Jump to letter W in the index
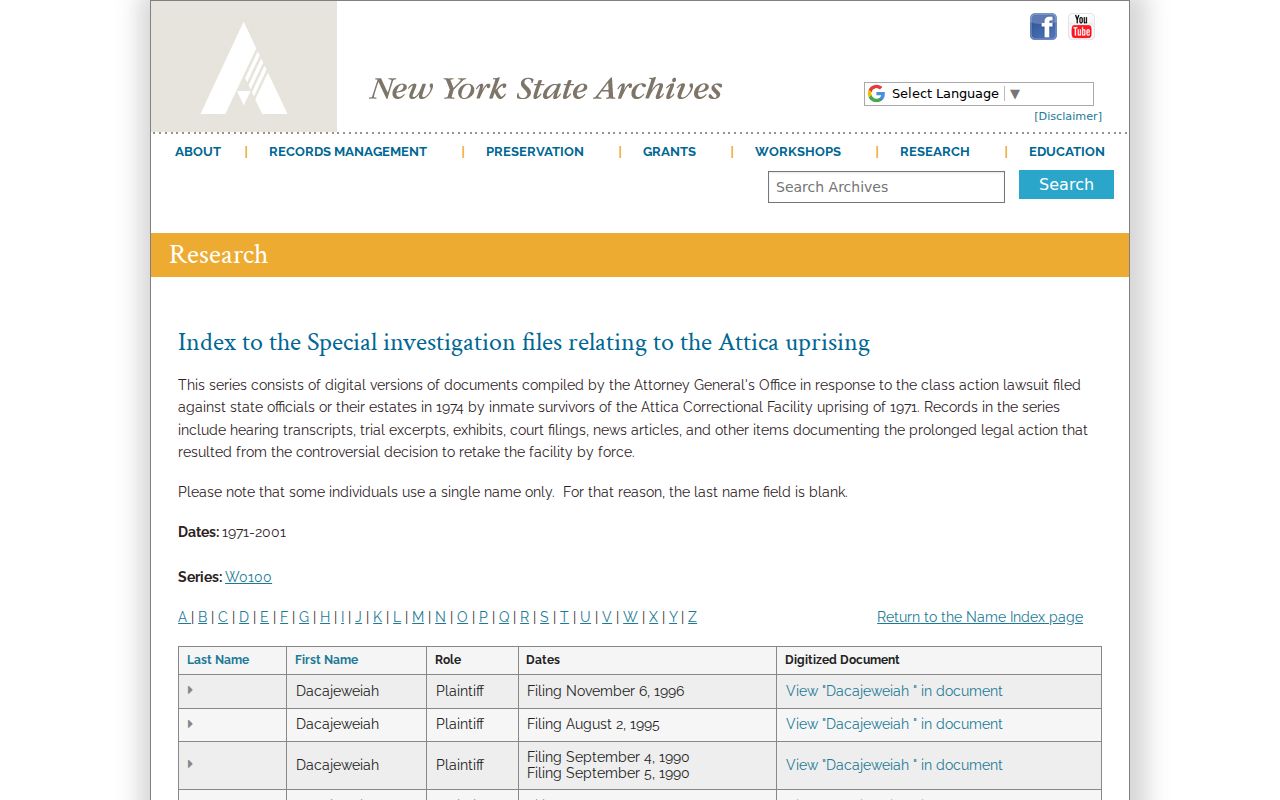 click(x=630, y=617)
